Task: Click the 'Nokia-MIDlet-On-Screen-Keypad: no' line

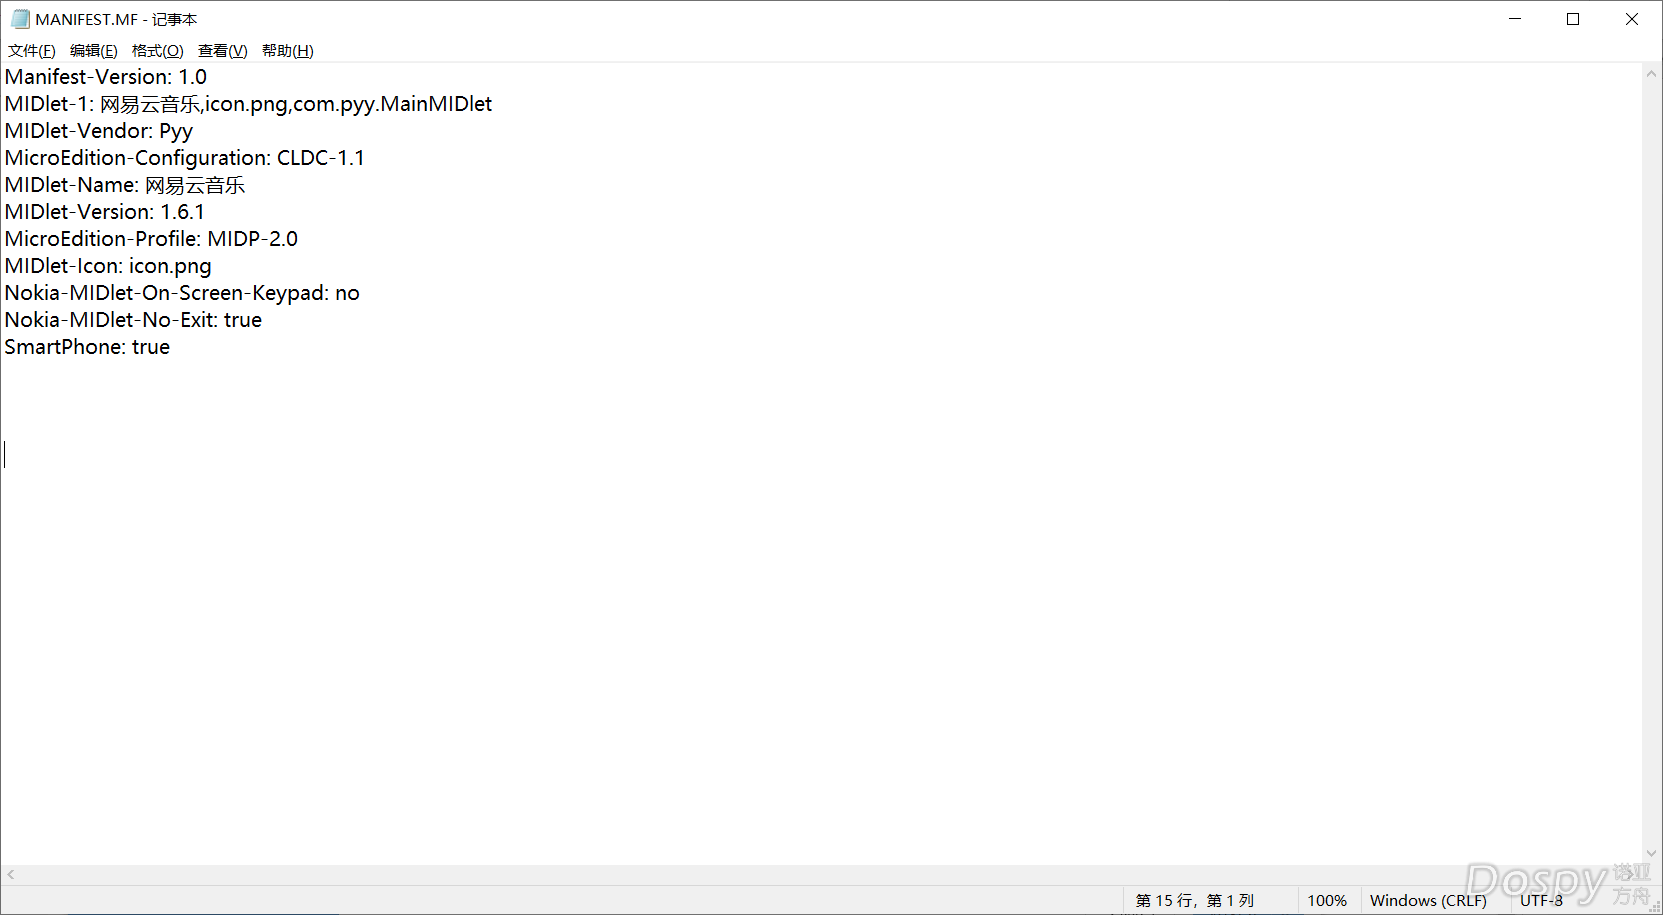Action: [x=182, y=293]
